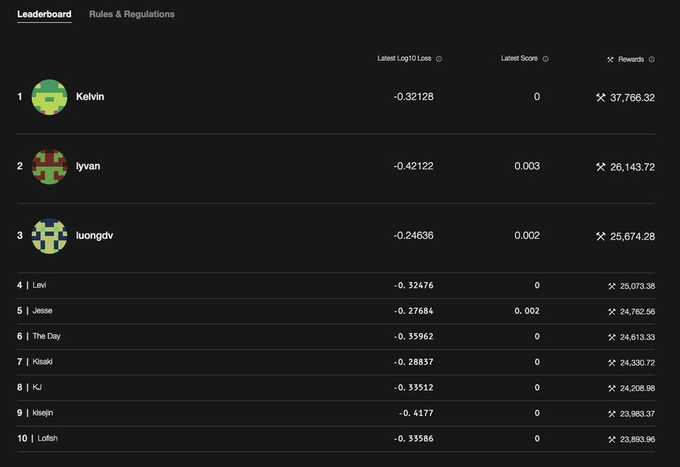This screenshot has height=467, width=680.
Task: Click pickaxe icon beside Kelvin's 37,766.32 reward
Action: click(601, 98)
